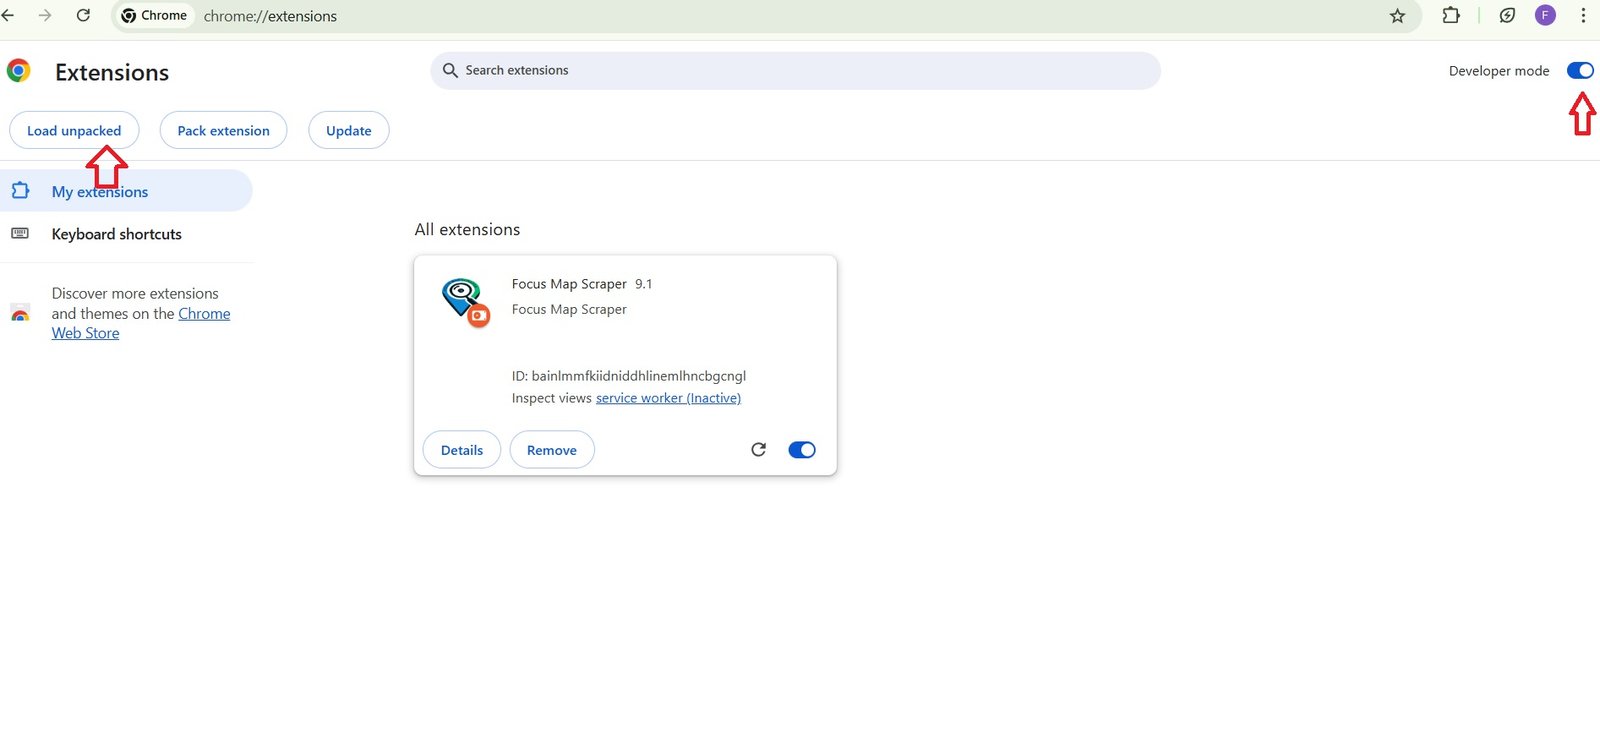The image size is (1600, 740).
Task: Open the Chrome Web Store link
Action: [x=141, y=323]
